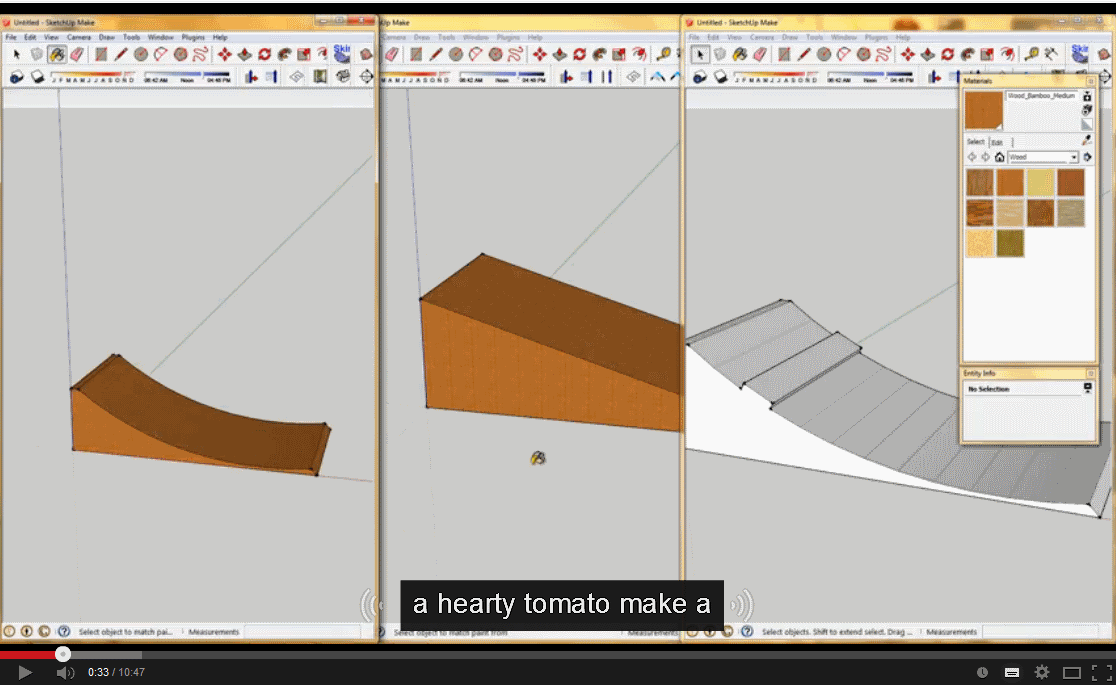The width and height of the screenshot is (1116, 685).
Task: Open the Window menu in right SketchUp window
Action: pyautogui.click(x=843, y=37)
